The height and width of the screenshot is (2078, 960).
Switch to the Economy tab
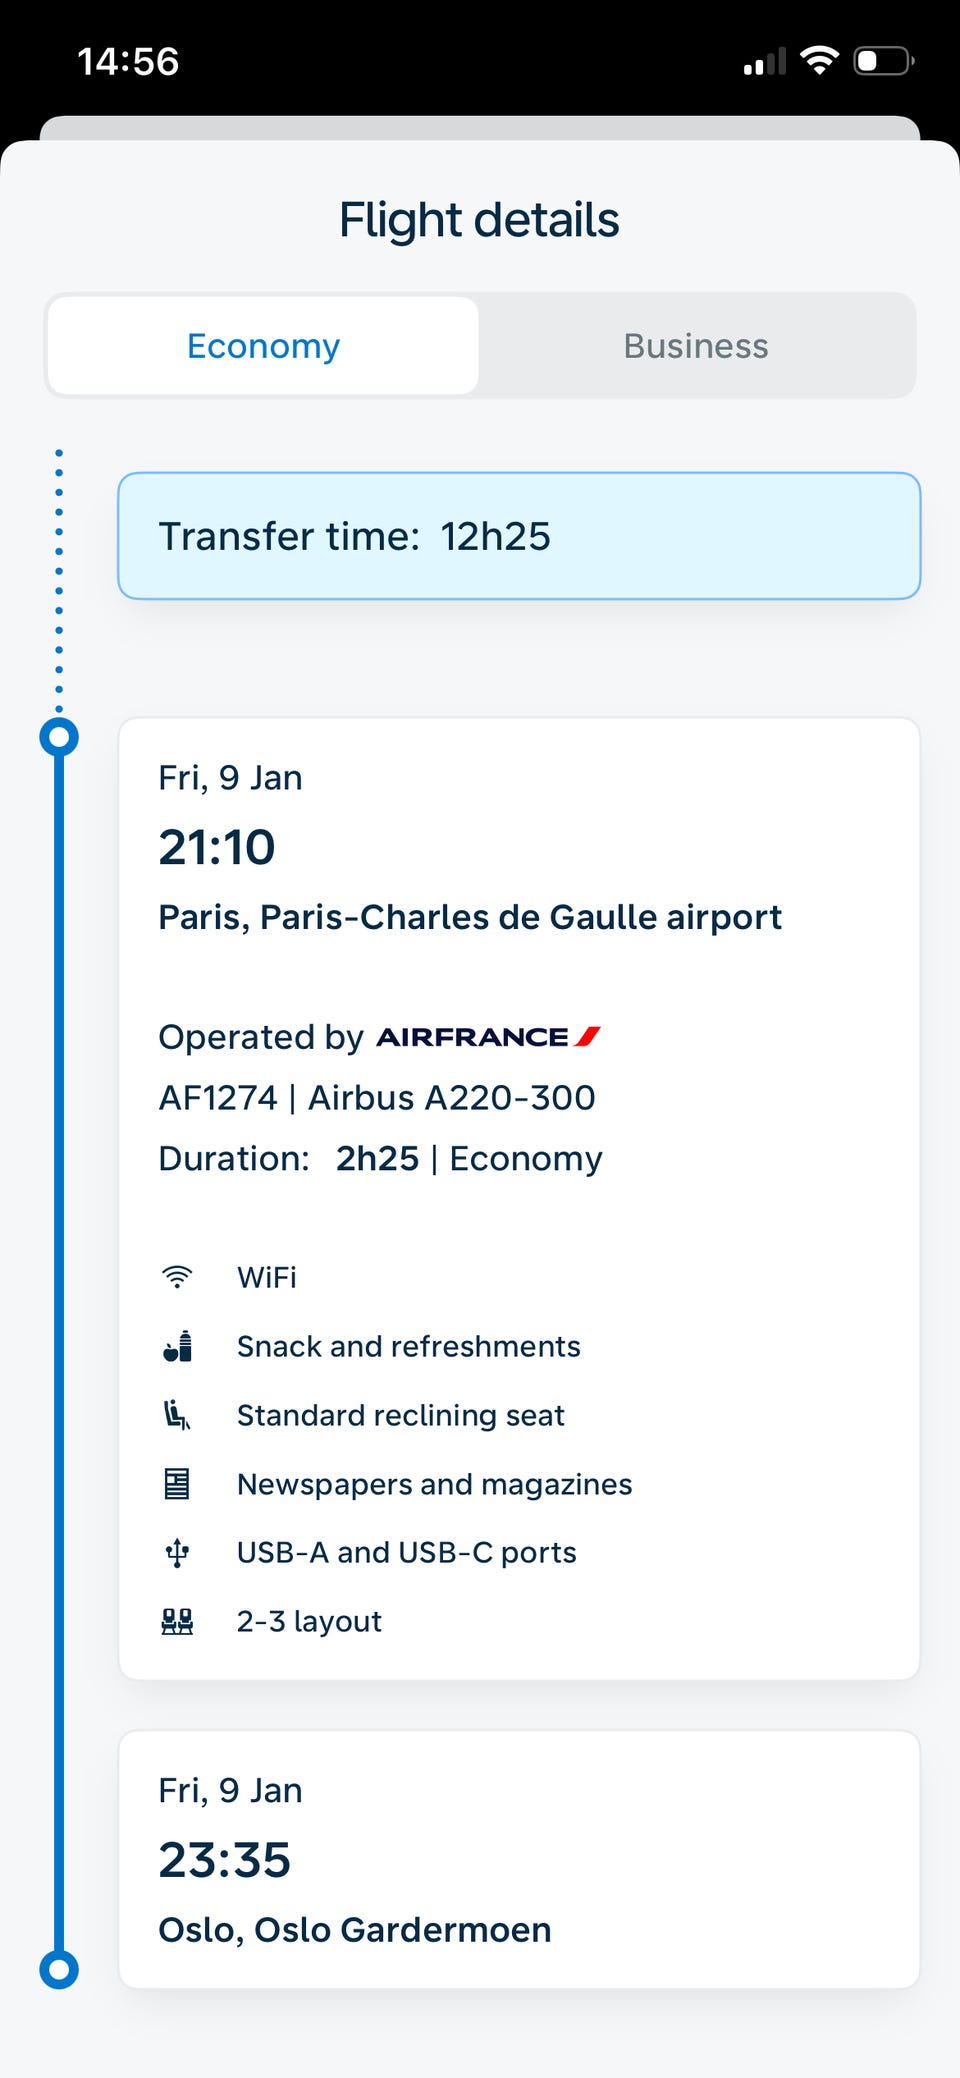[x=263, y=346]
